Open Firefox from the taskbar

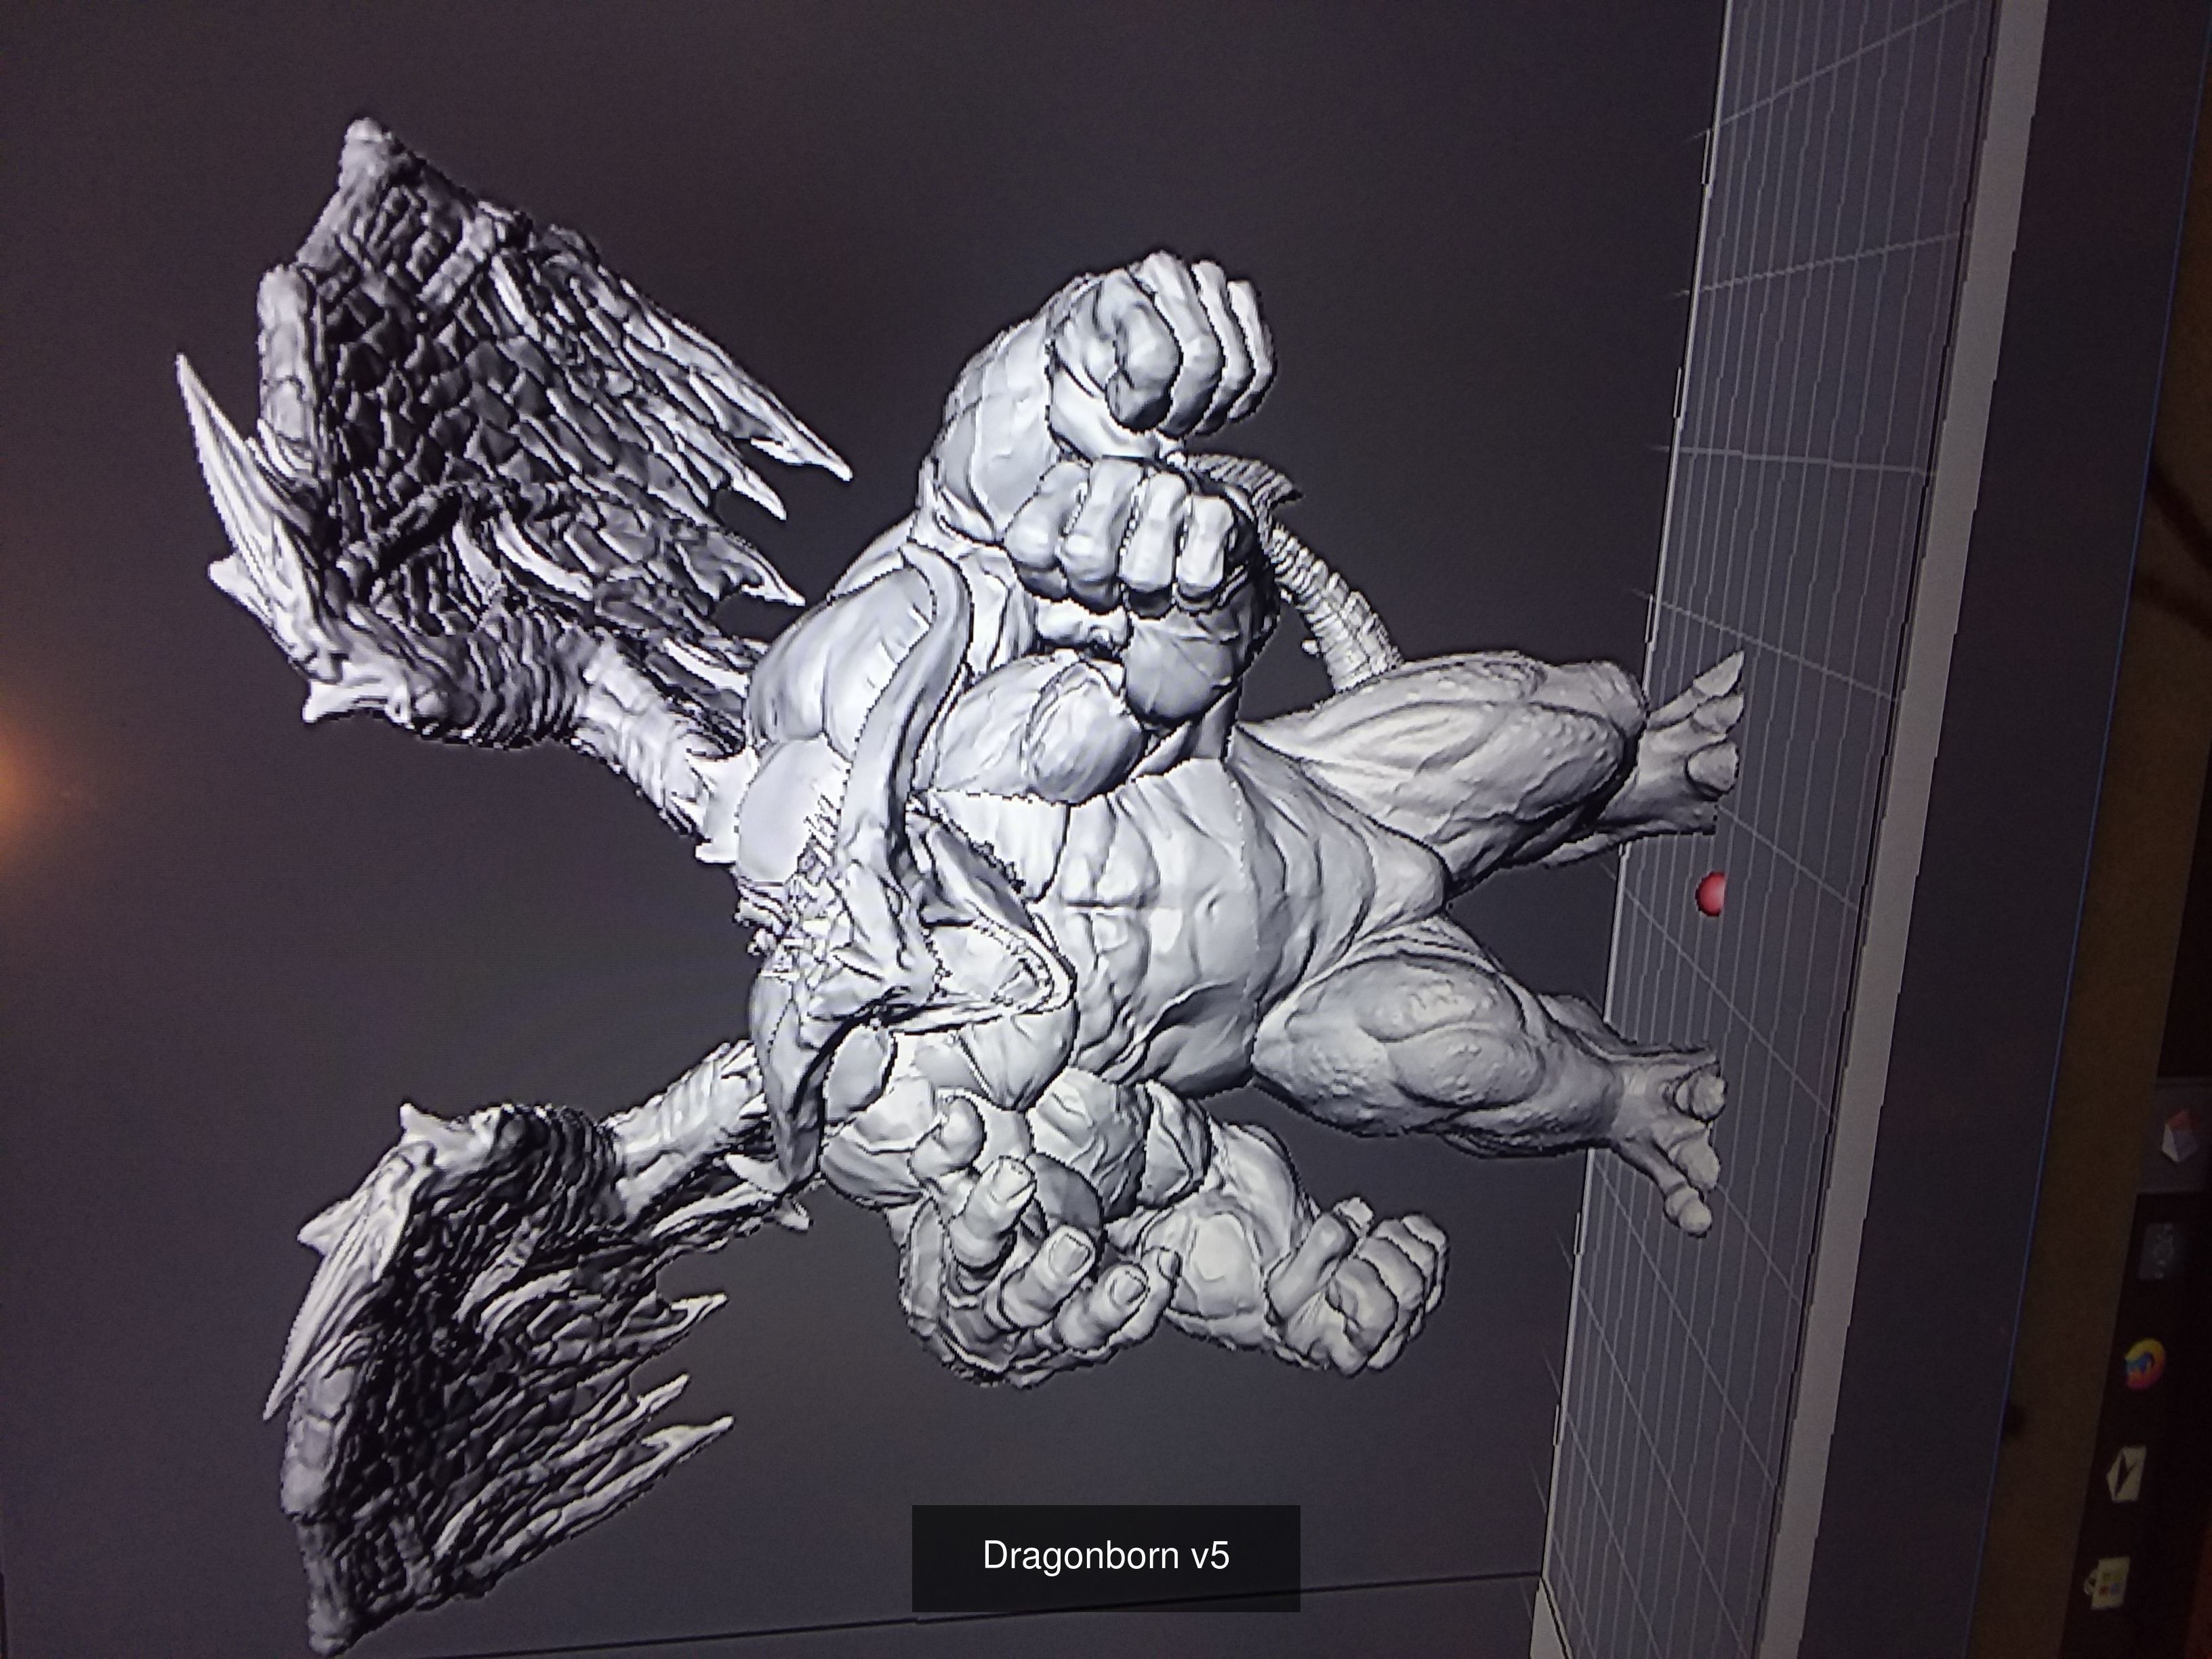point(2145,1364)
